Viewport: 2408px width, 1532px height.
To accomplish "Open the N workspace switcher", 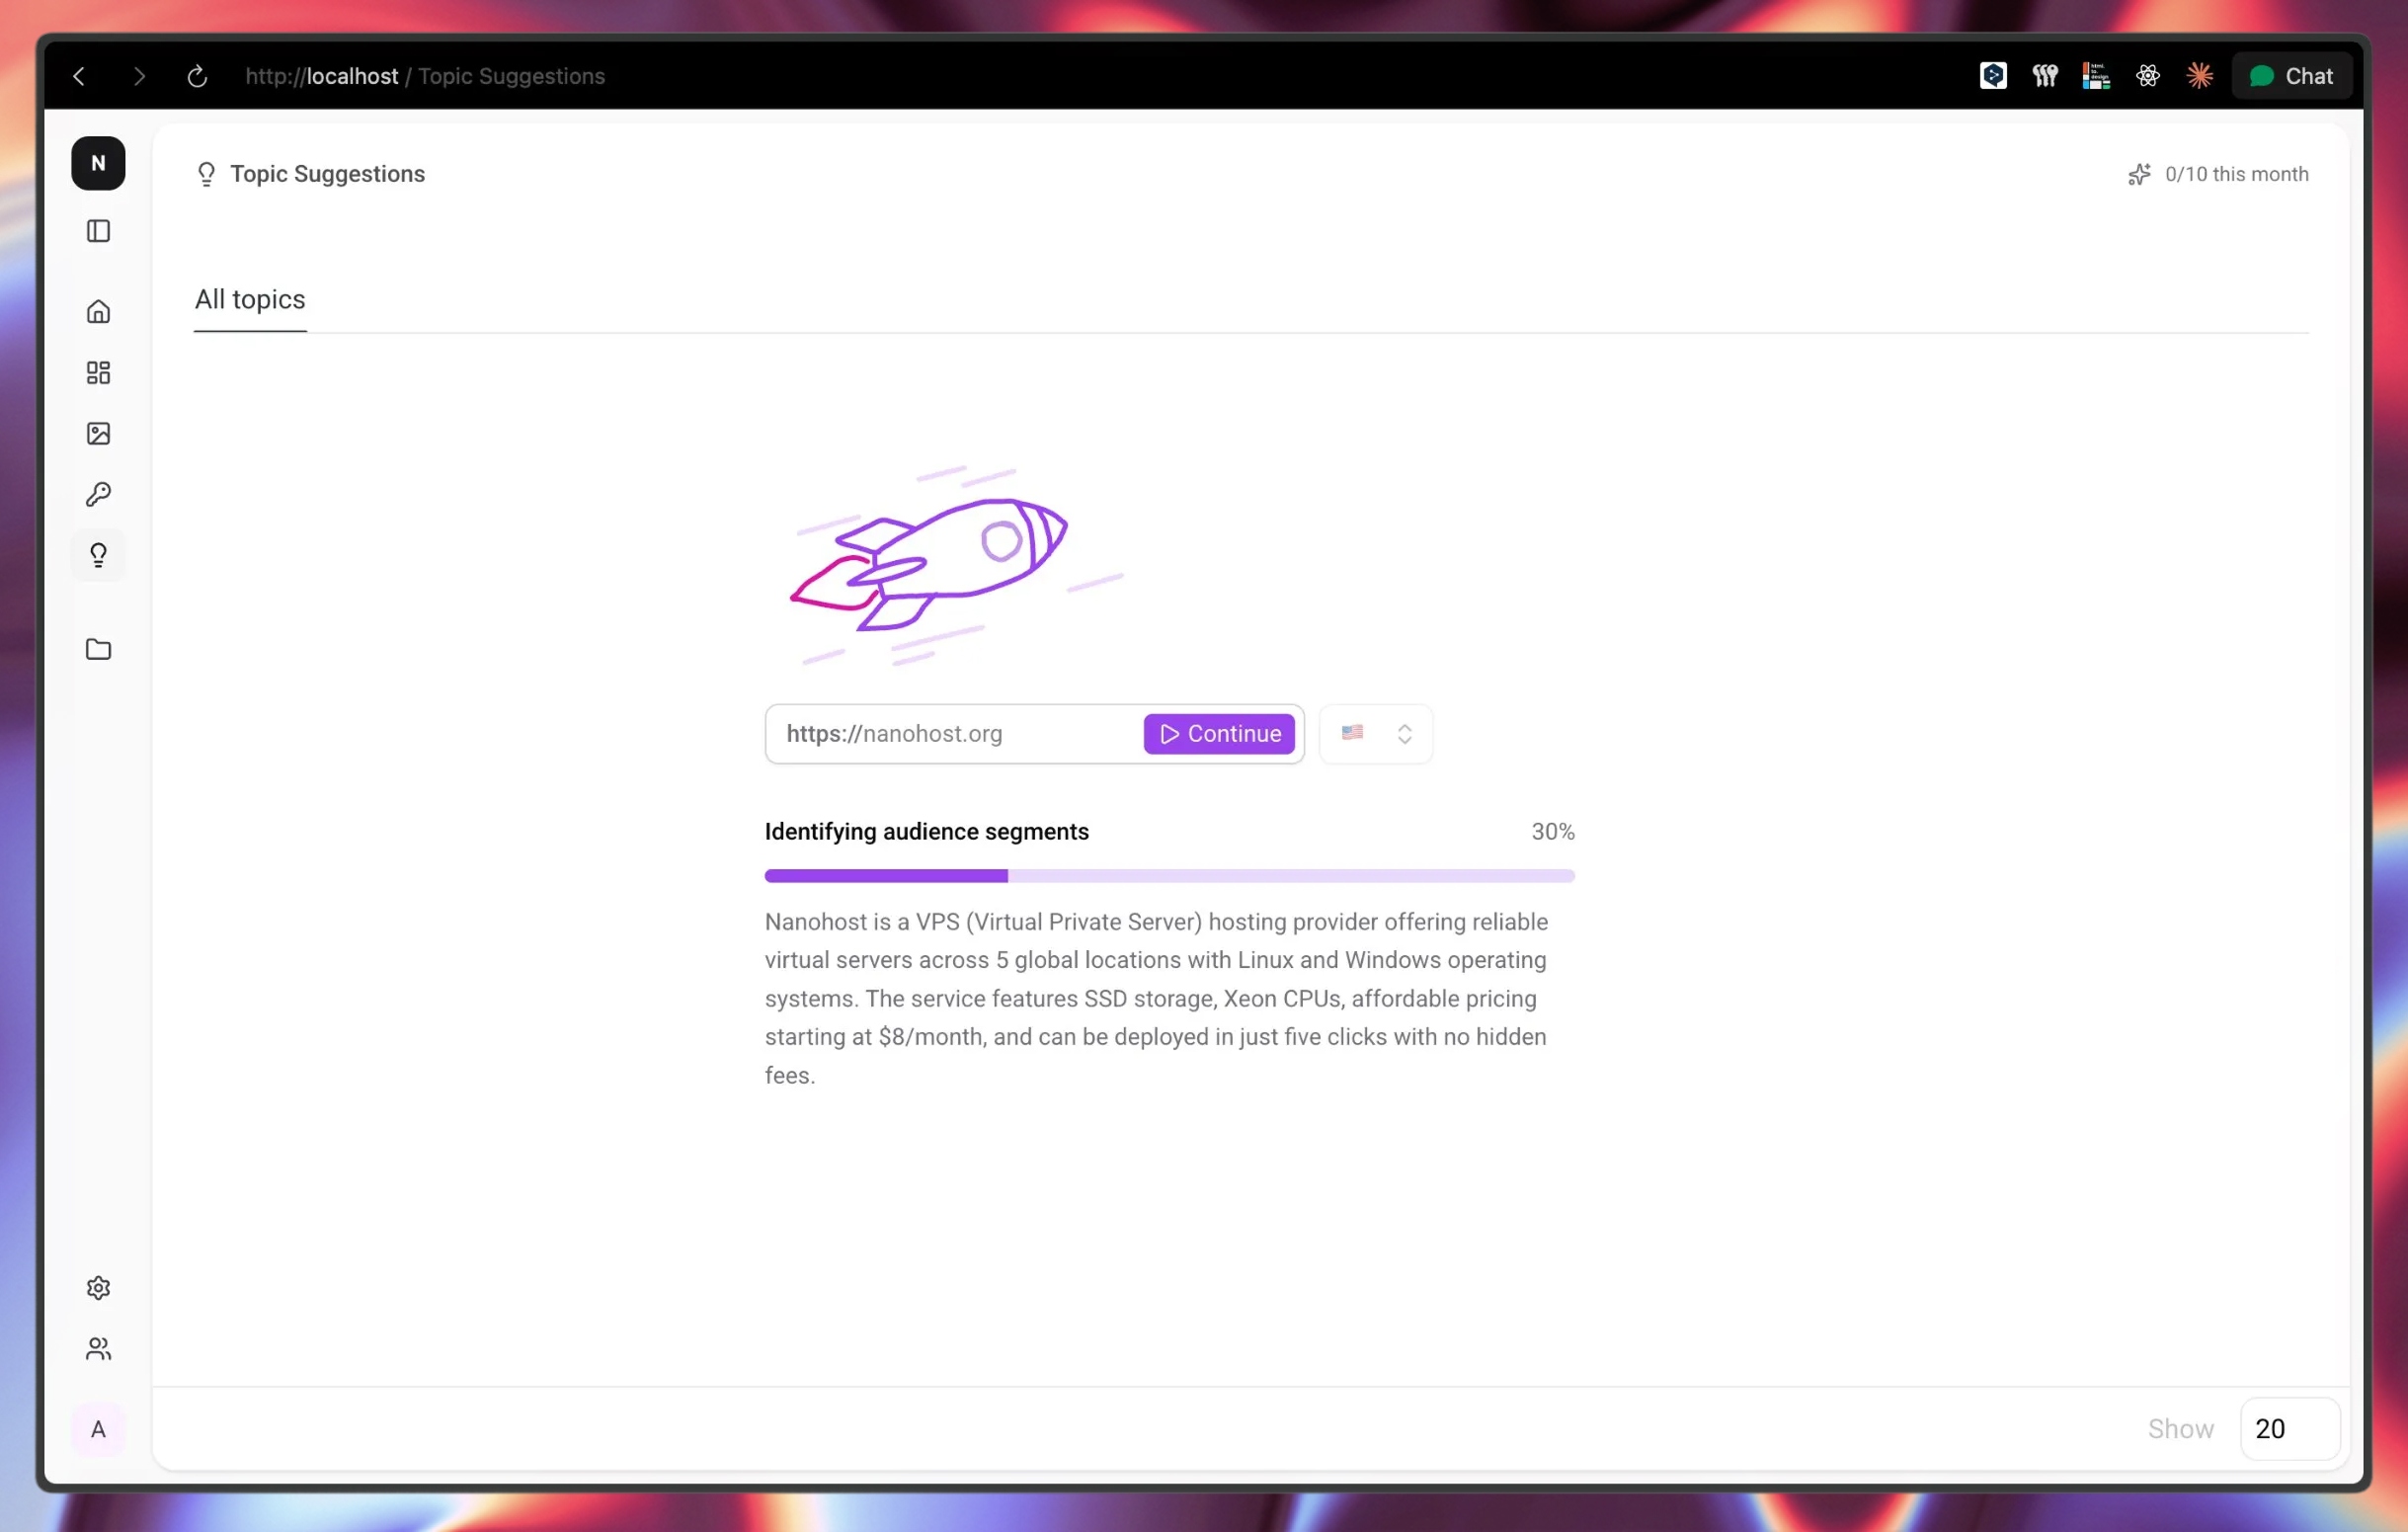I will (98, 163).
